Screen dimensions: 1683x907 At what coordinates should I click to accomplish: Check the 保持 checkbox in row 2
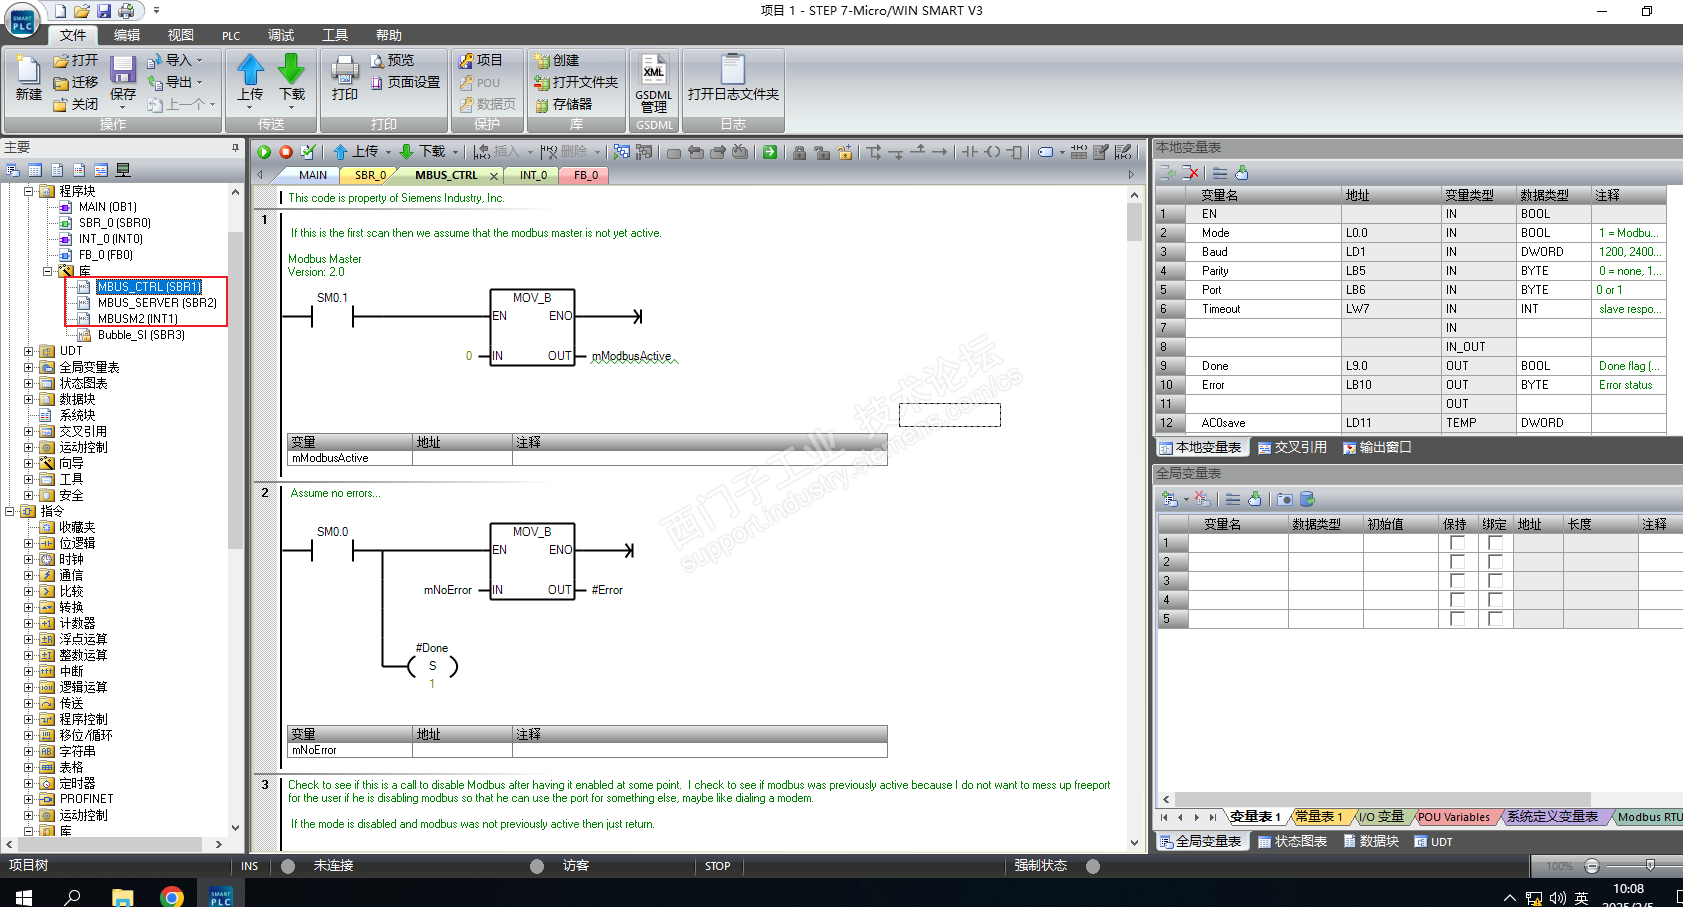(1457, 562)
